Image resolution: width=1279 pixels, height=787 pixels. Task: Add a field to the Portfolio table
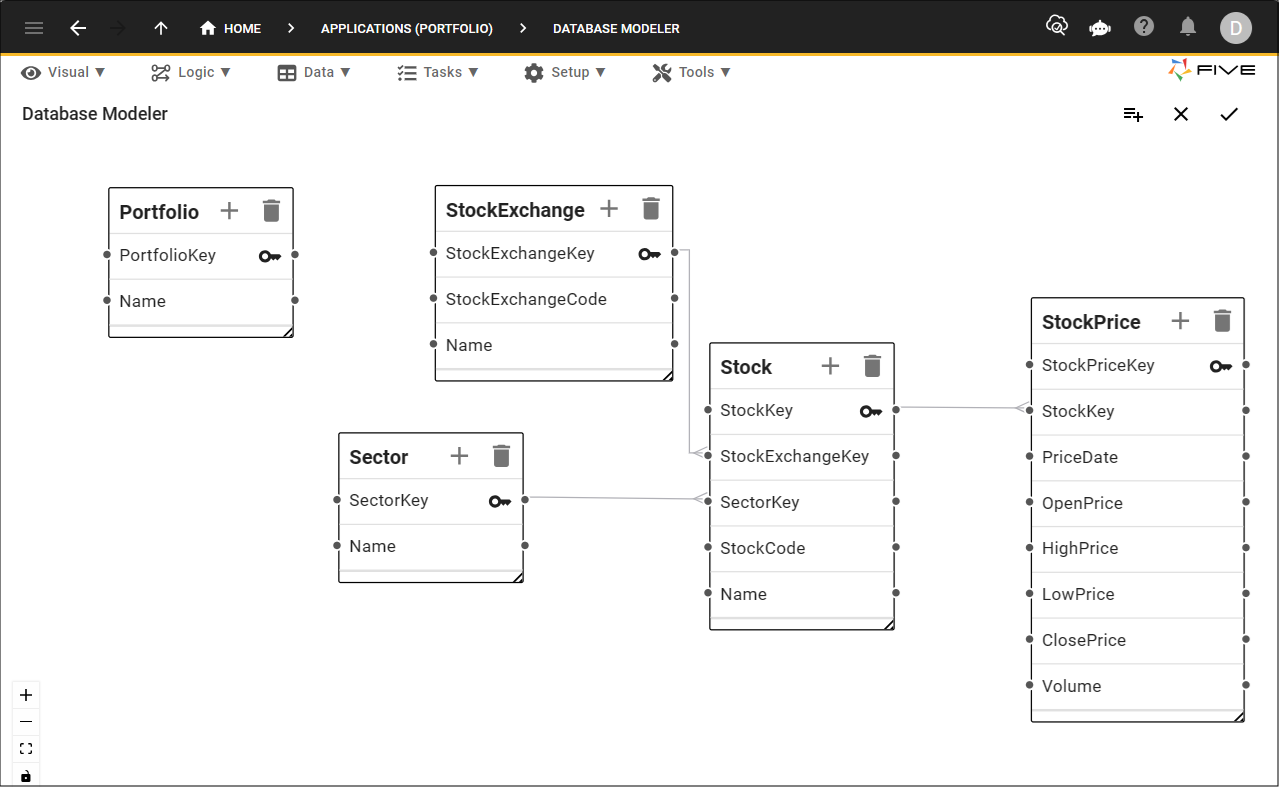click(229, 211)
